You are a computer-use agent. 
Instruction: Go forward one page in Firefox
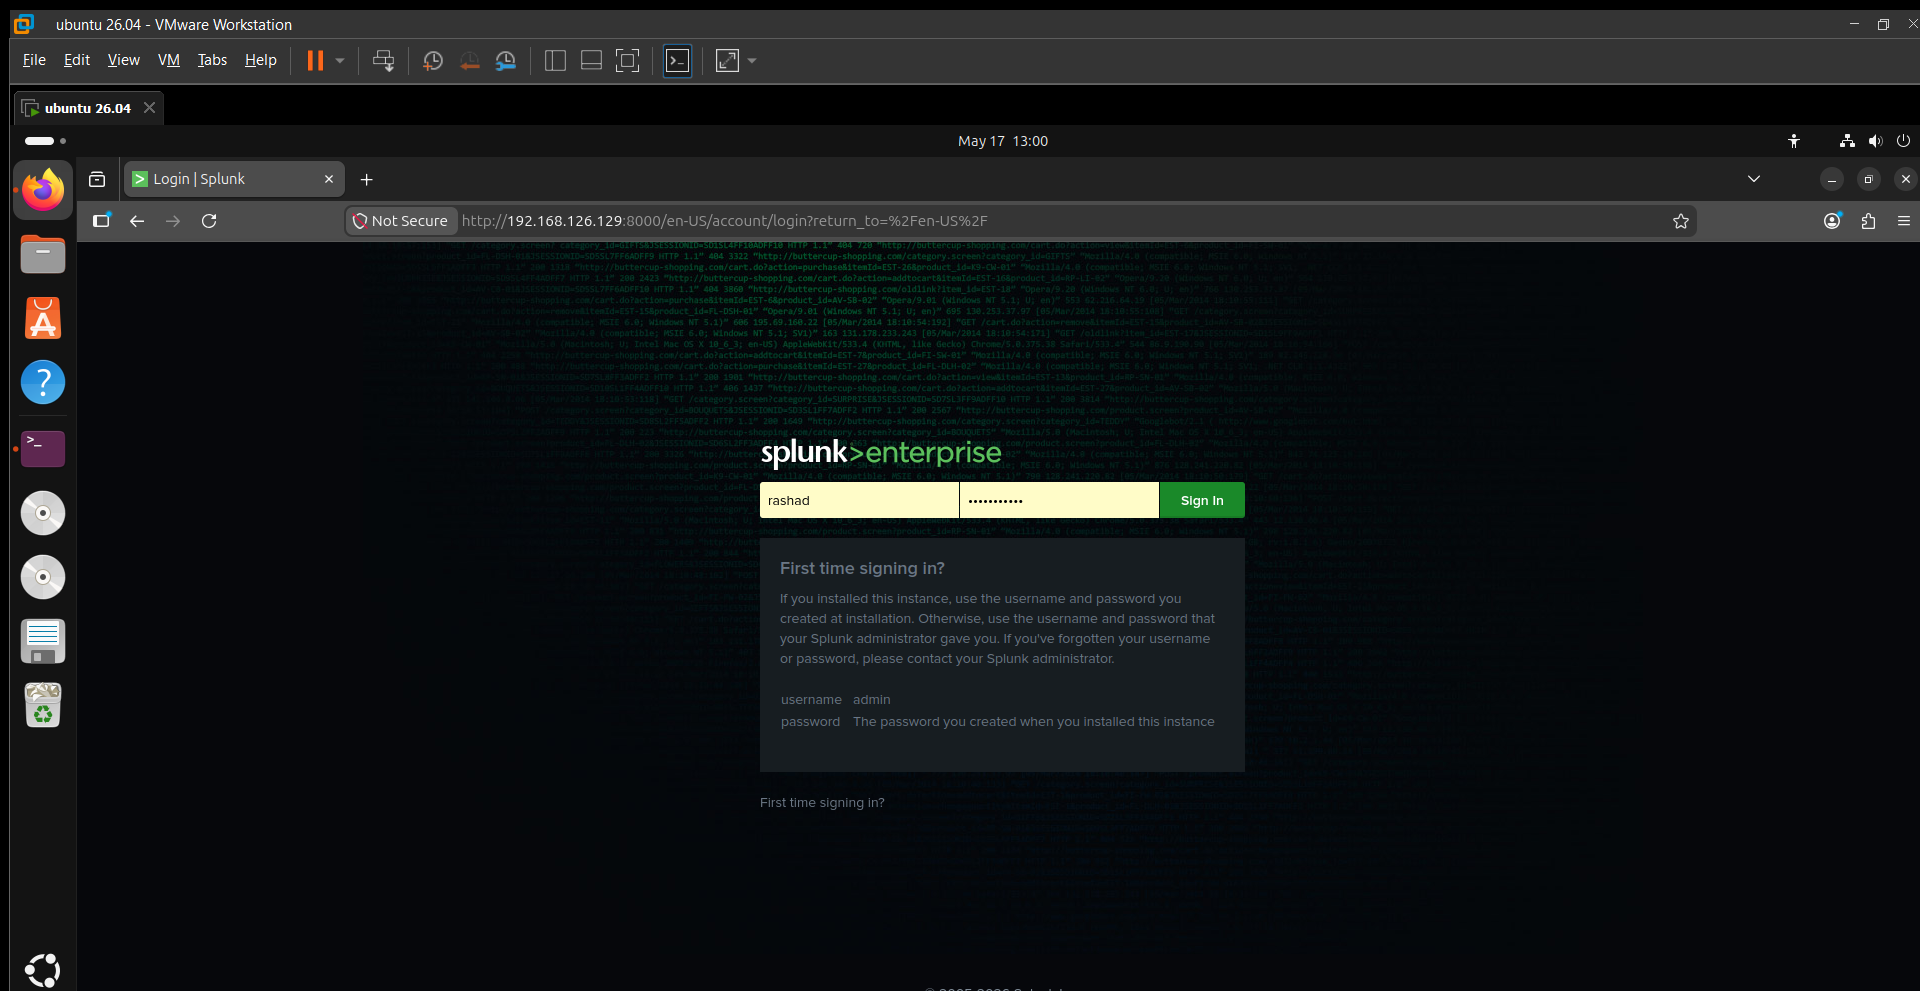173,221
